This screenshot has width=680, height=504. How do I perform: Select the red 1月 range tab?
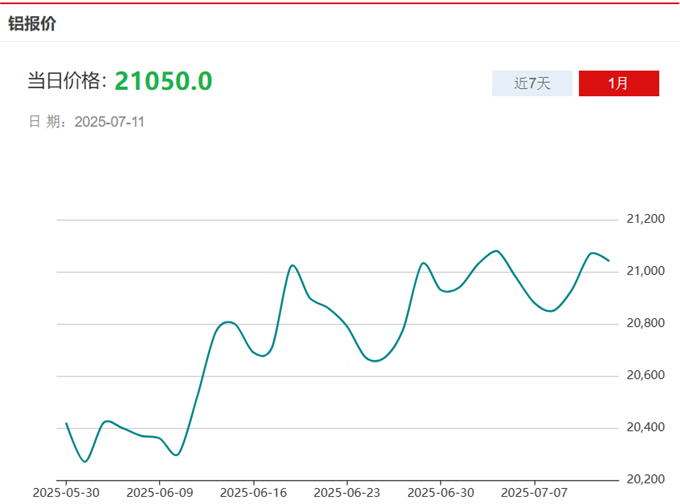tap(618, 83)
